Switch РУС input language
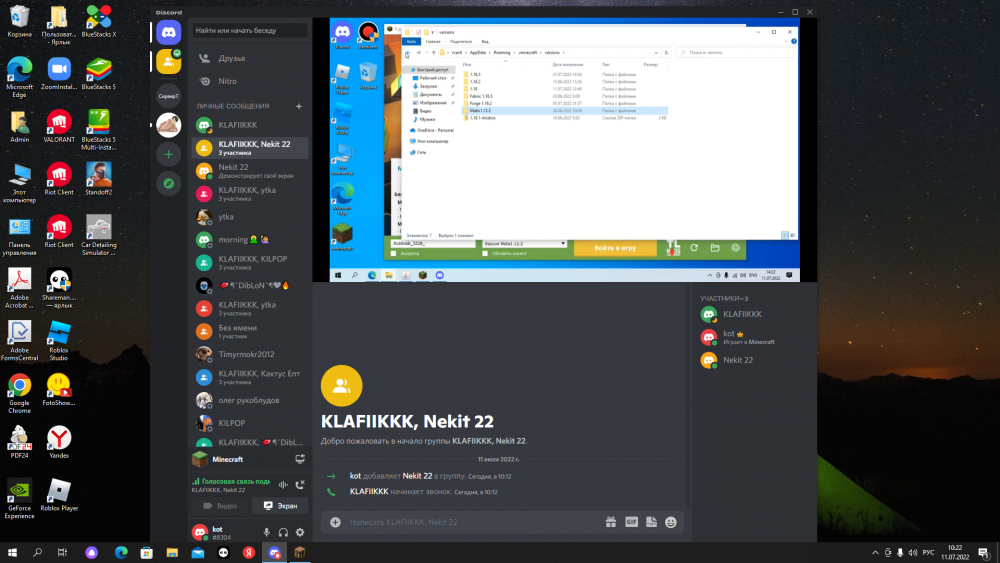 [x=929, y=553]
